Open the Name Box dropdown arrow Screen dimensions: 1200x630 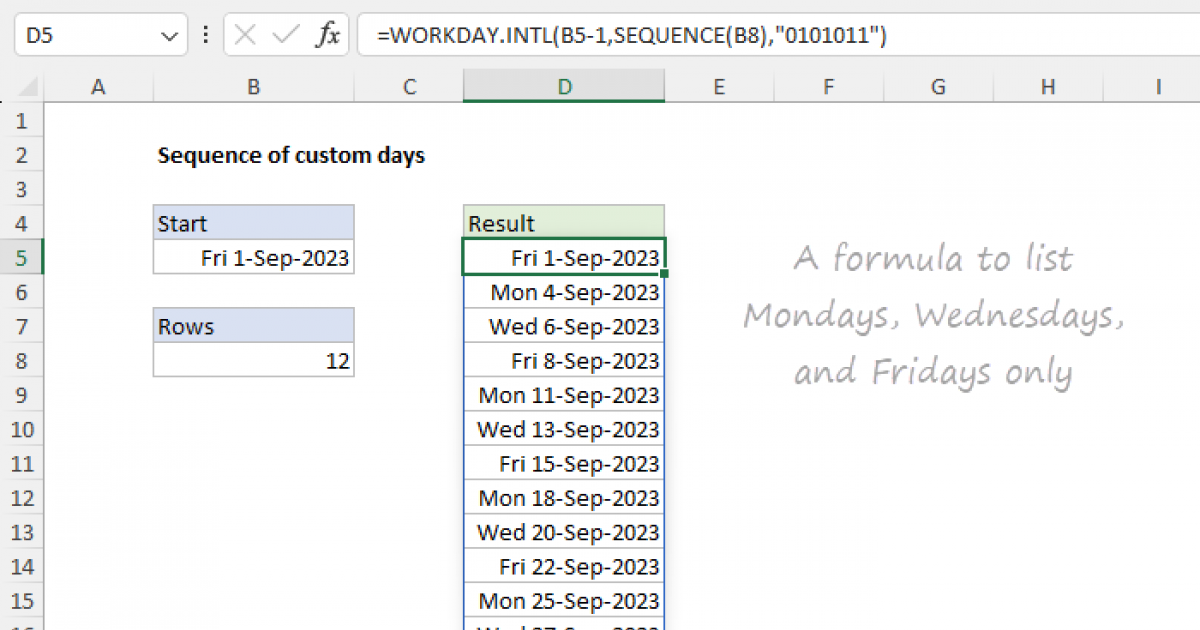point(167,37)
